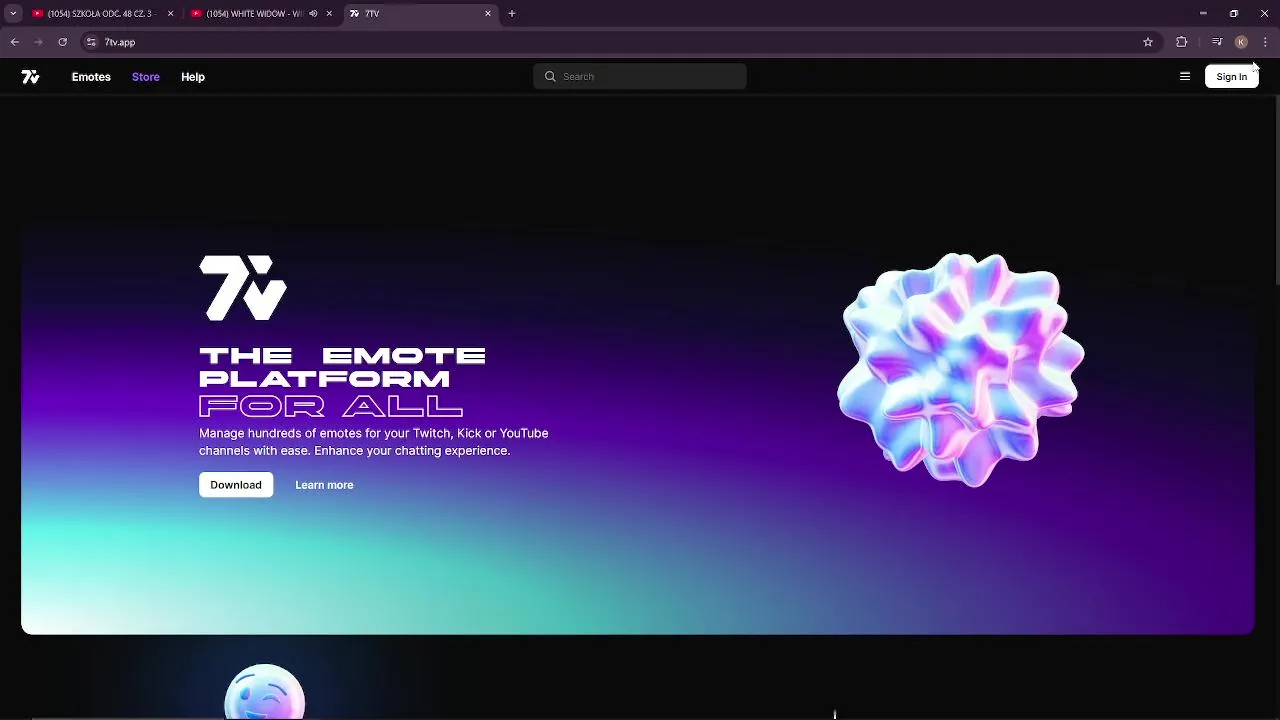Close the WHITE WIDOW tab

(x=329, y=14)
